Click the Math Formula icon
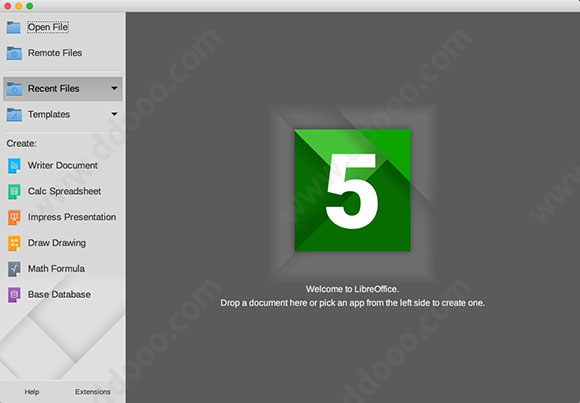Image resolution: width=580 pixels, height=403 pixels. [14, 269]
